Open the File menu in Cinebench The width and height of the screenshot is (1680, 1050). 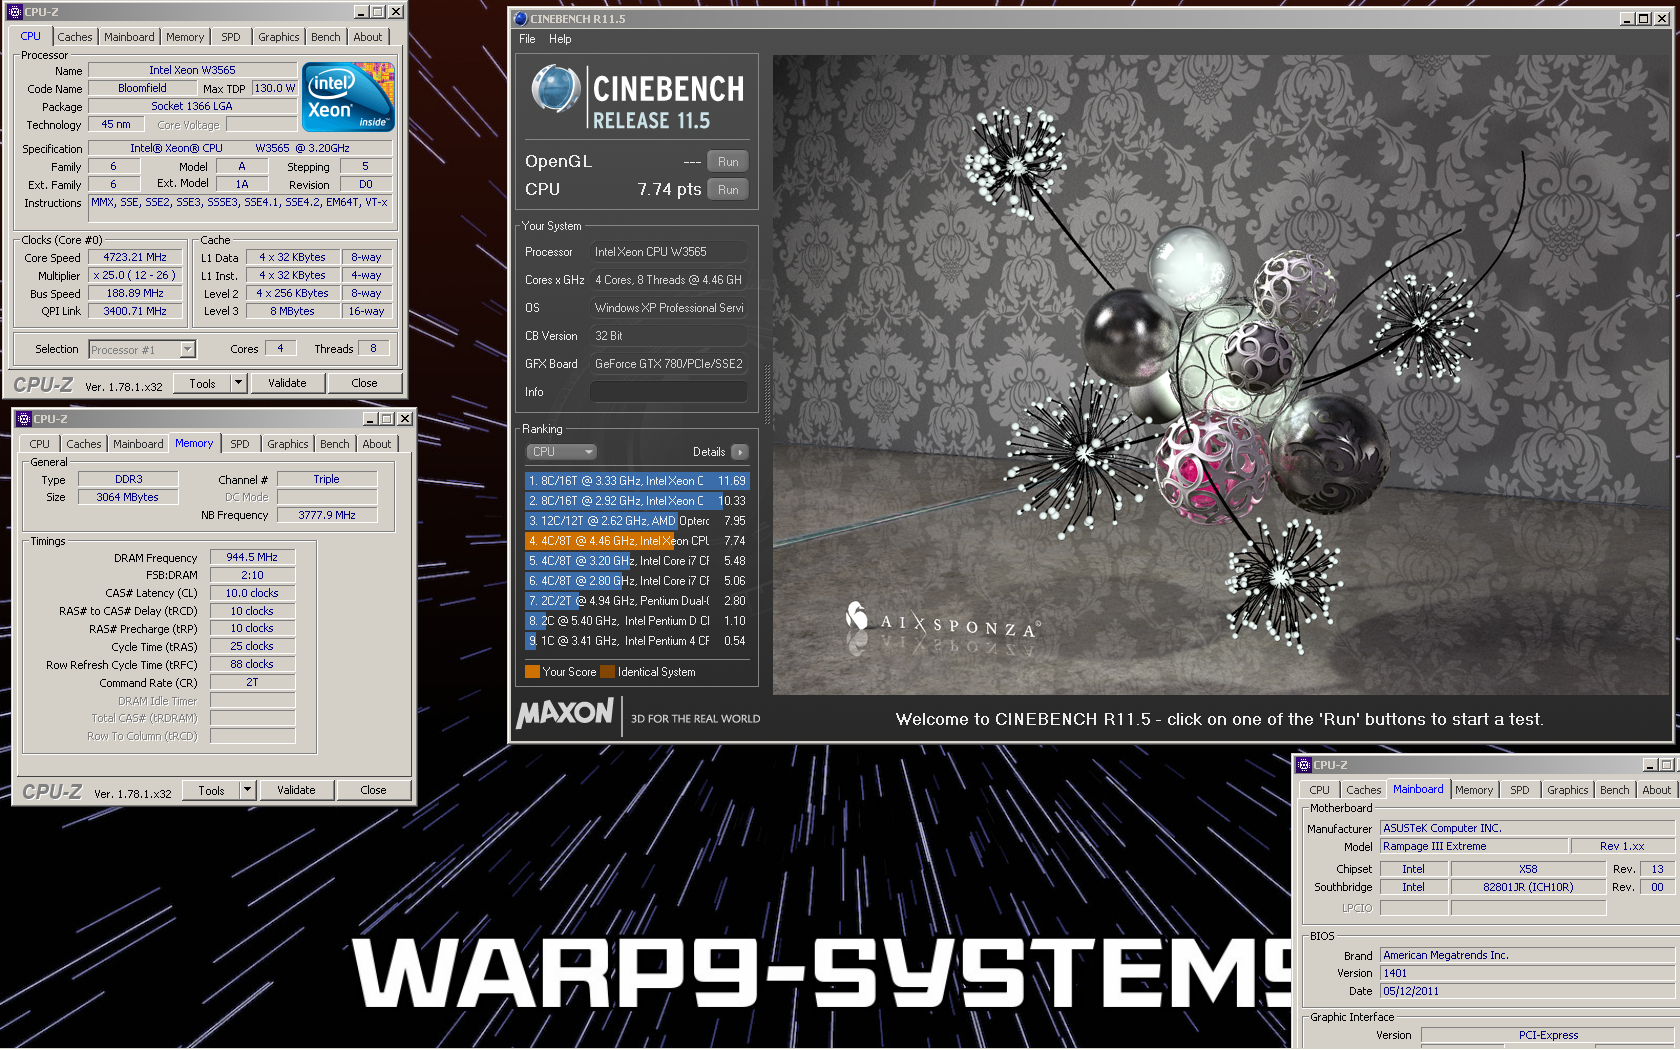point(527,39)
